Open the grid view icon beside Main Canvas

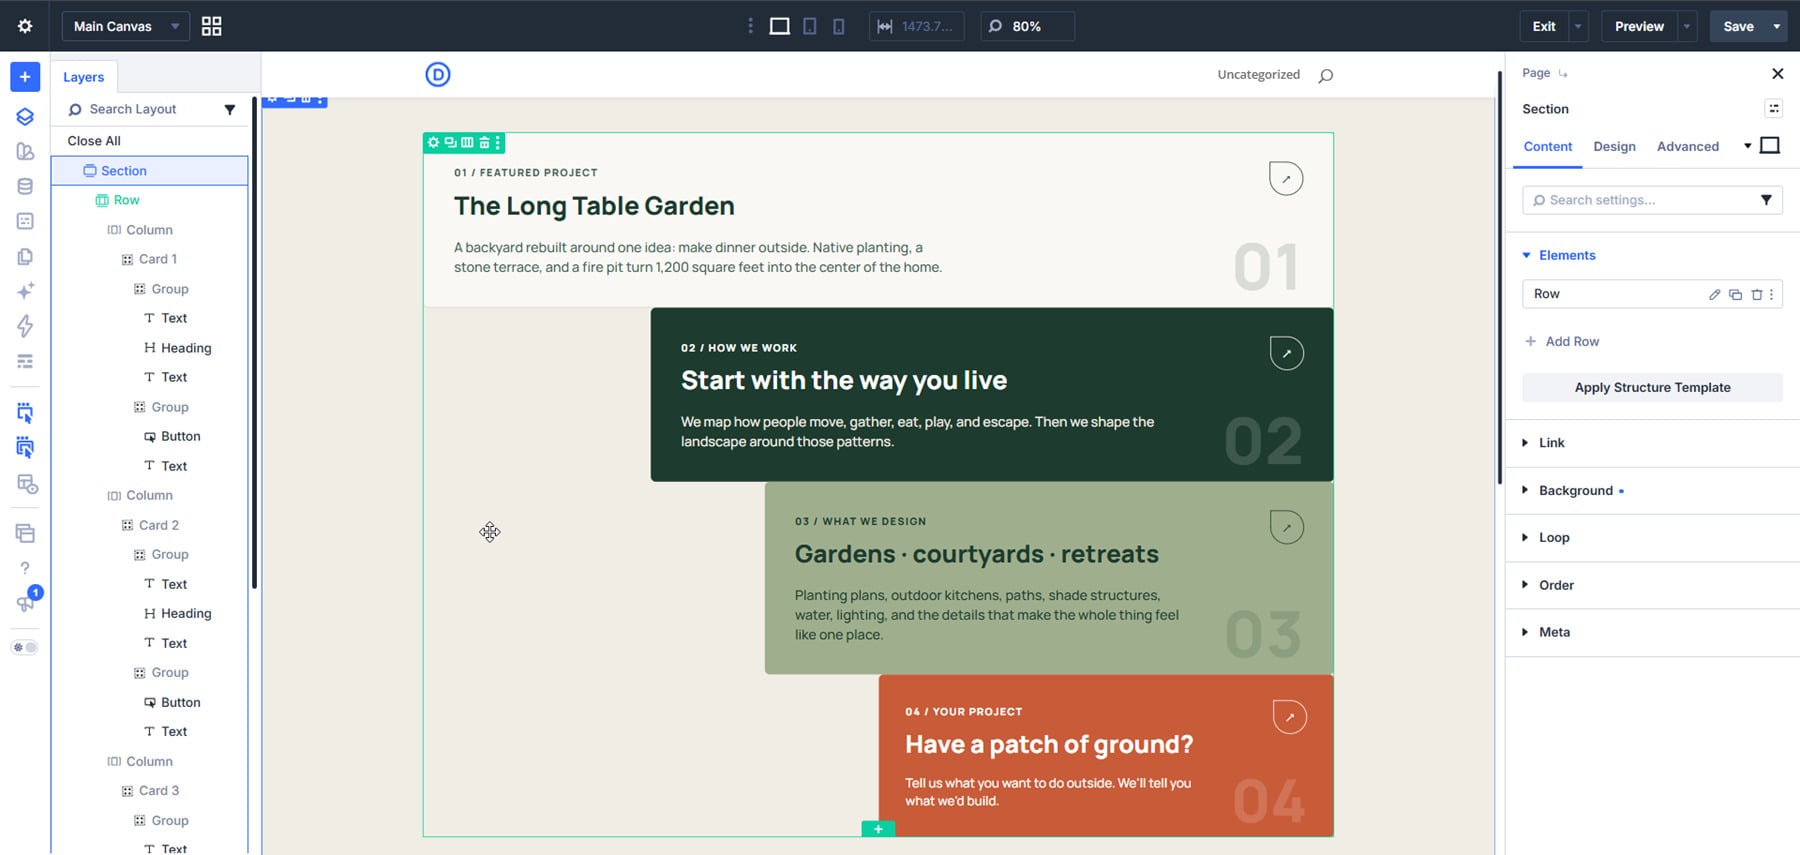pos(211,26)
